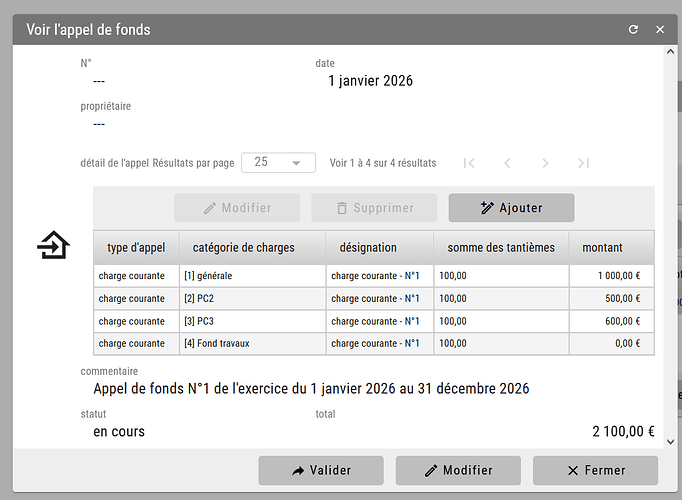The height and width of the screenshot is (500, 682).
Task: Go to previous page of results
Action: coord(507,163)
